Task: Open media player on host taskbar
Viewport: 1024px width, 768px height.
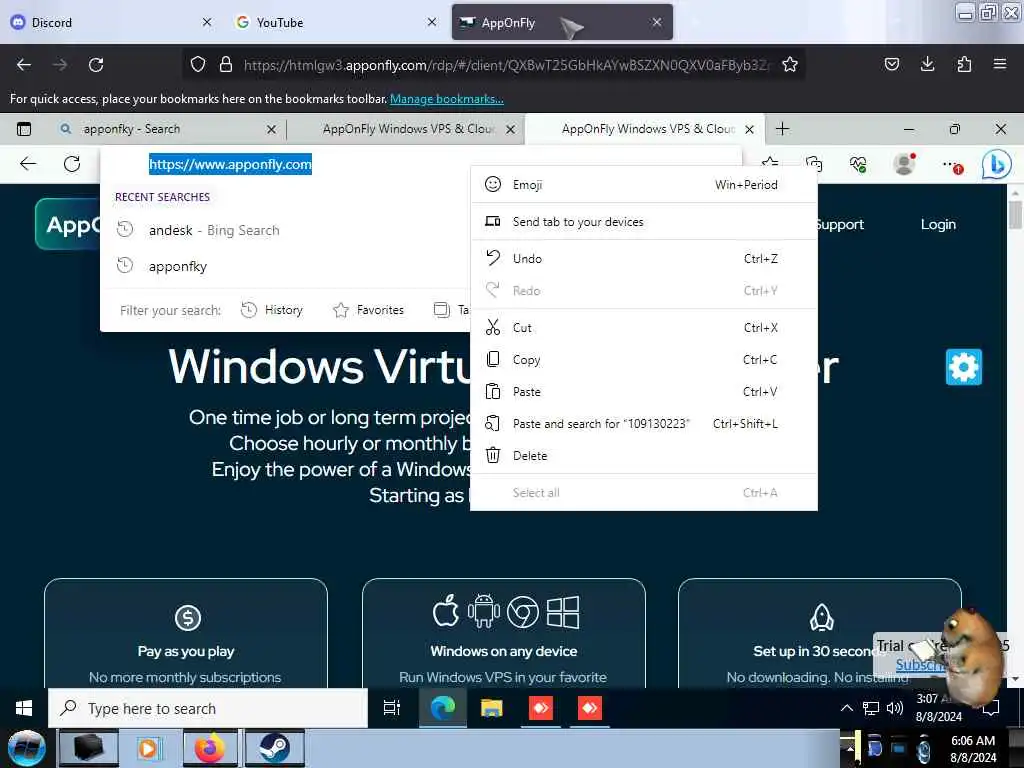Action: click(149, 748)
